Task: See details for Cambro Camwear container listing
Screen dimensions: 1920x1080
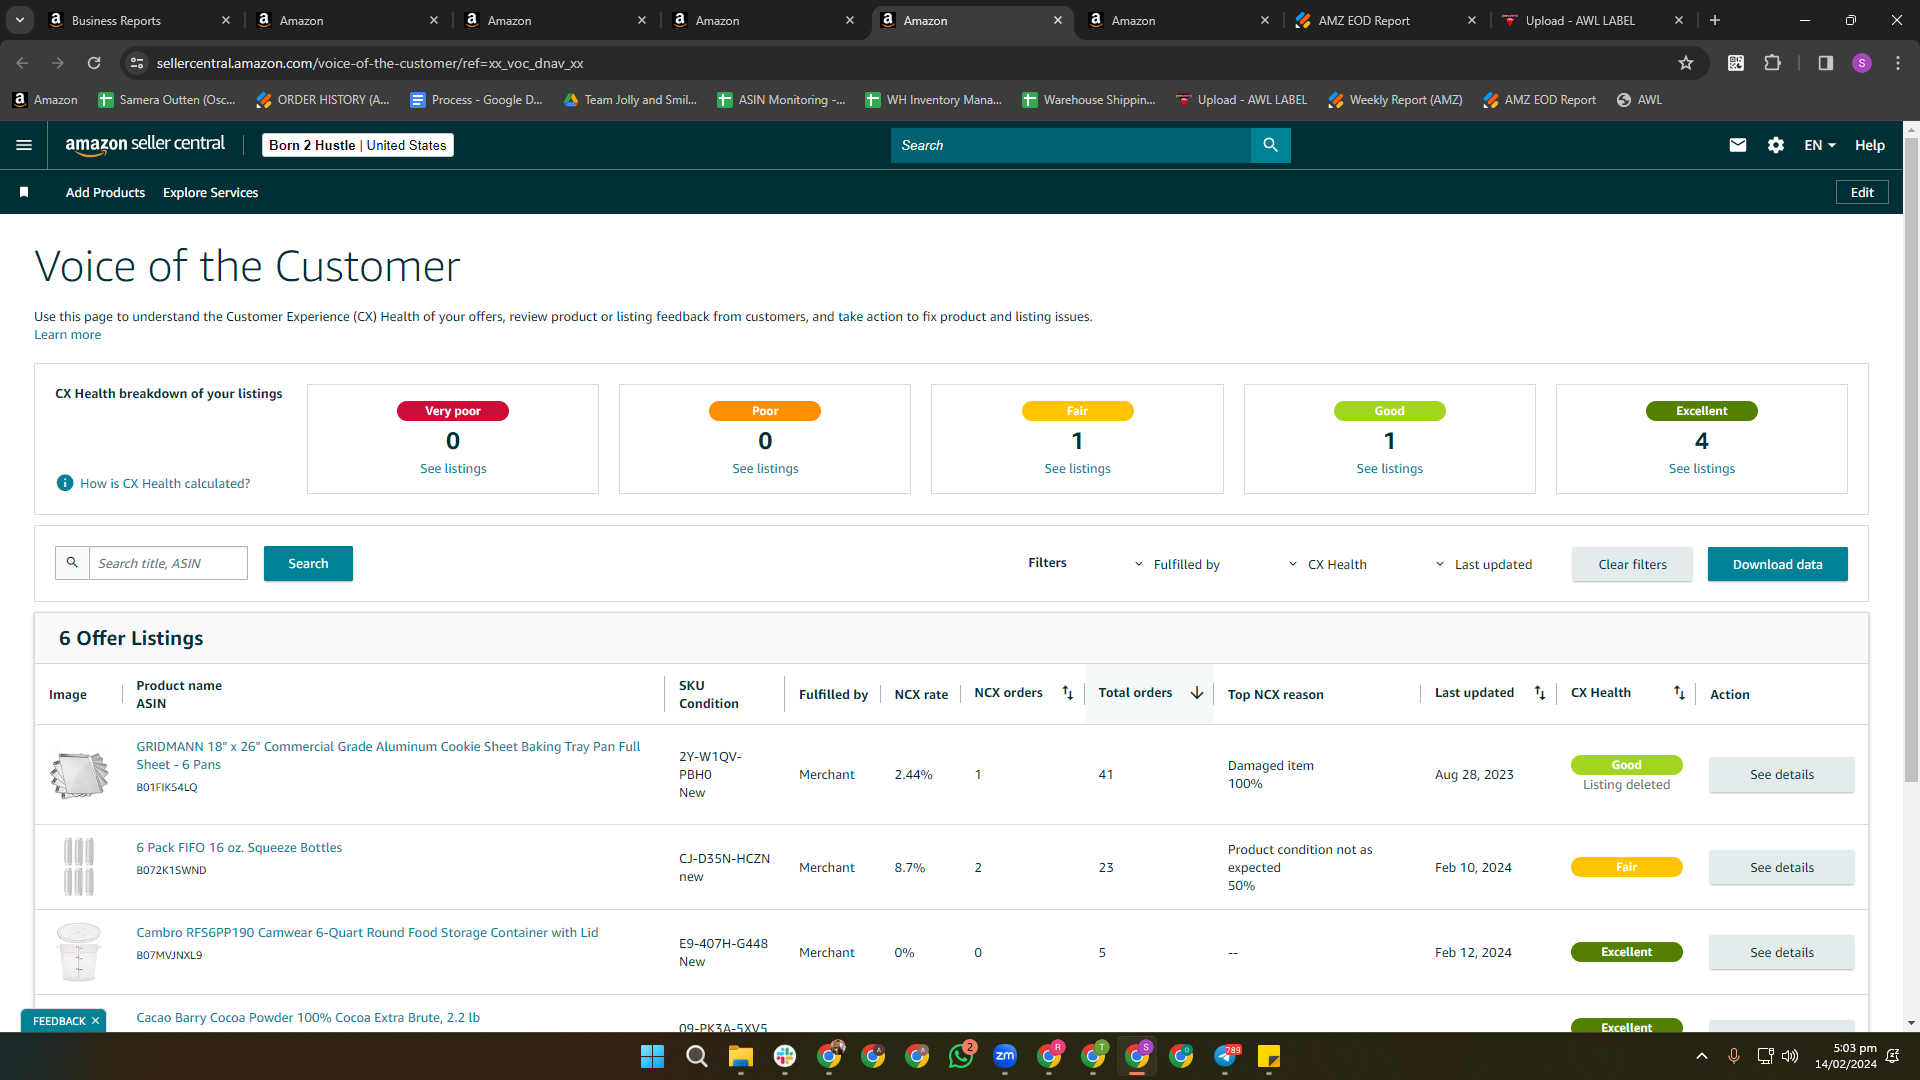Action: pos(1781,952)
